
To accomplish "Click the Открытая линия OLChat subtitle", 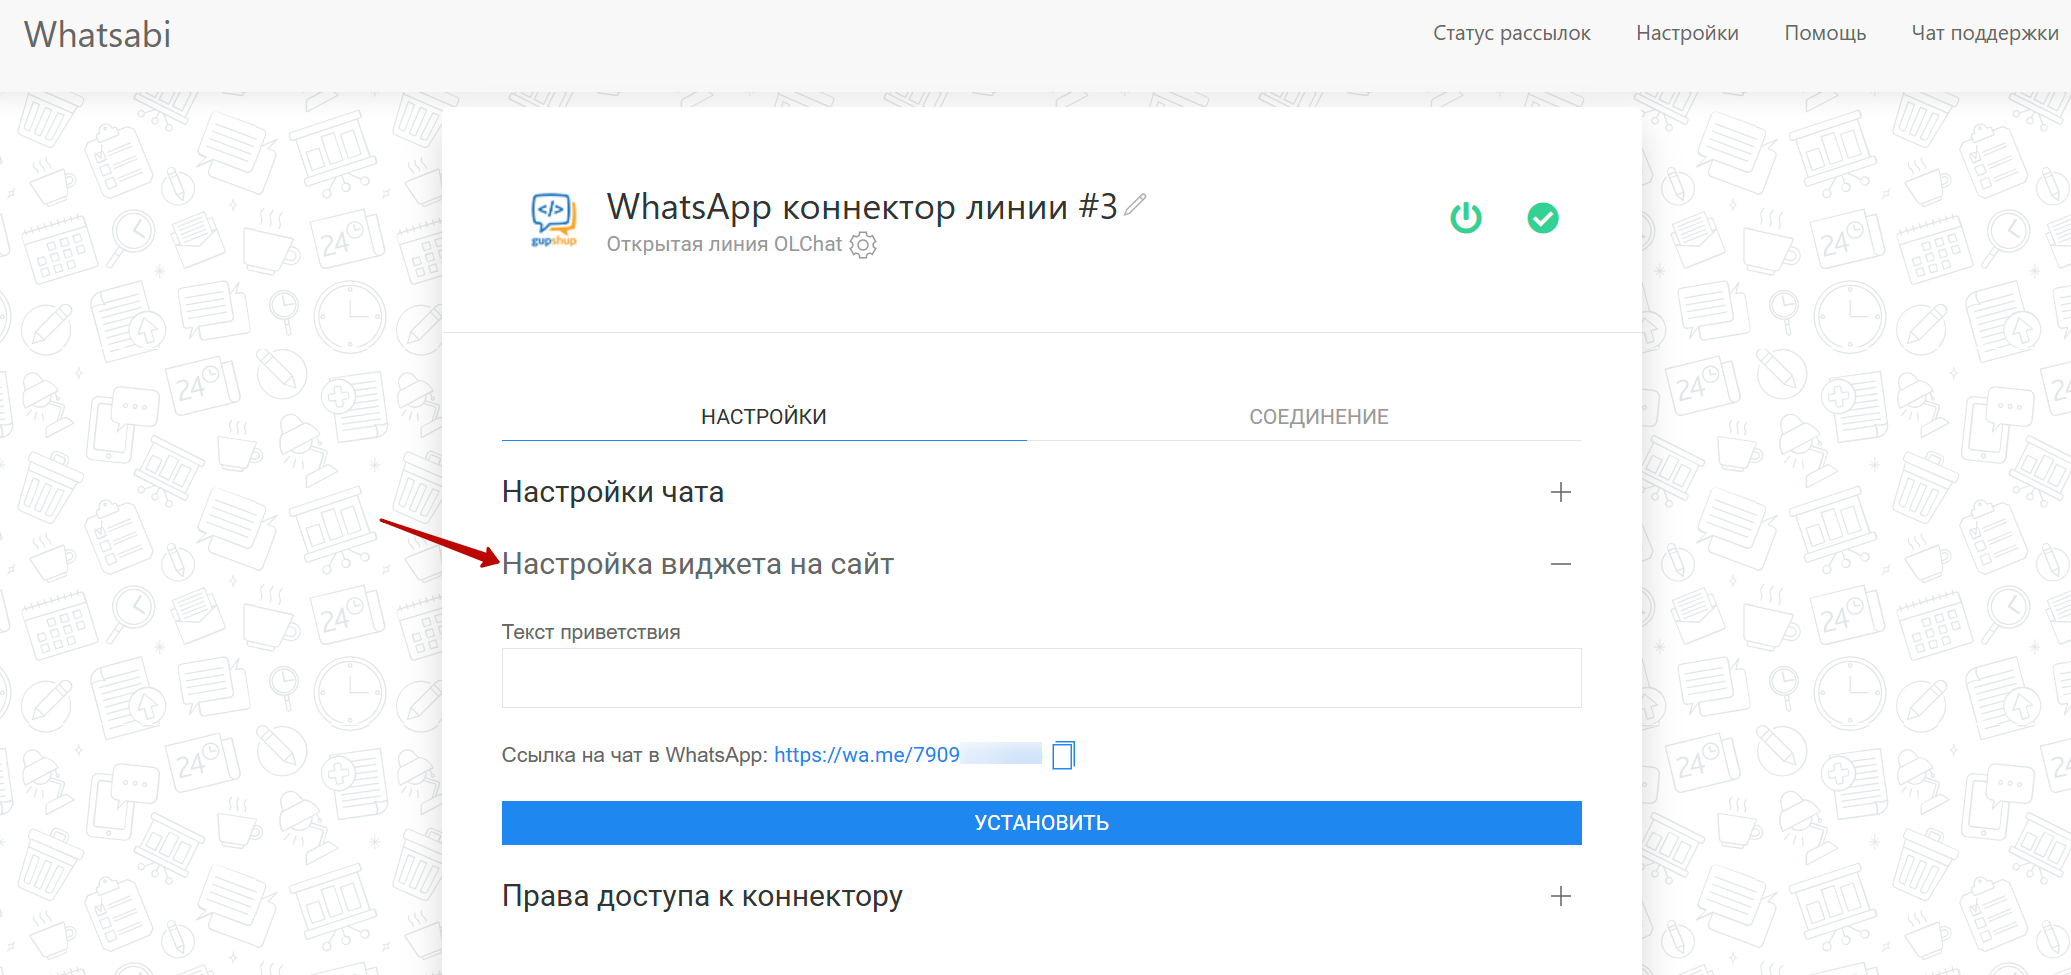I will pos(724,245).
